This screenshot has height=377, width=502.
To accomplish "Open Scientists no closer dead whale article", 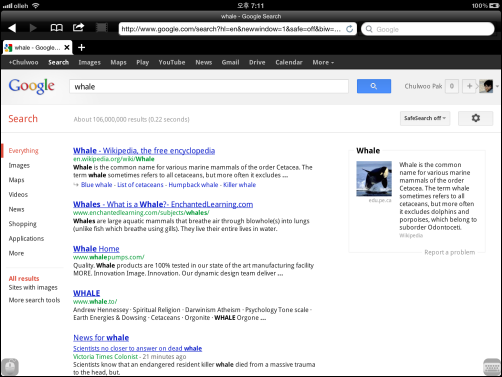I will 137,348.
